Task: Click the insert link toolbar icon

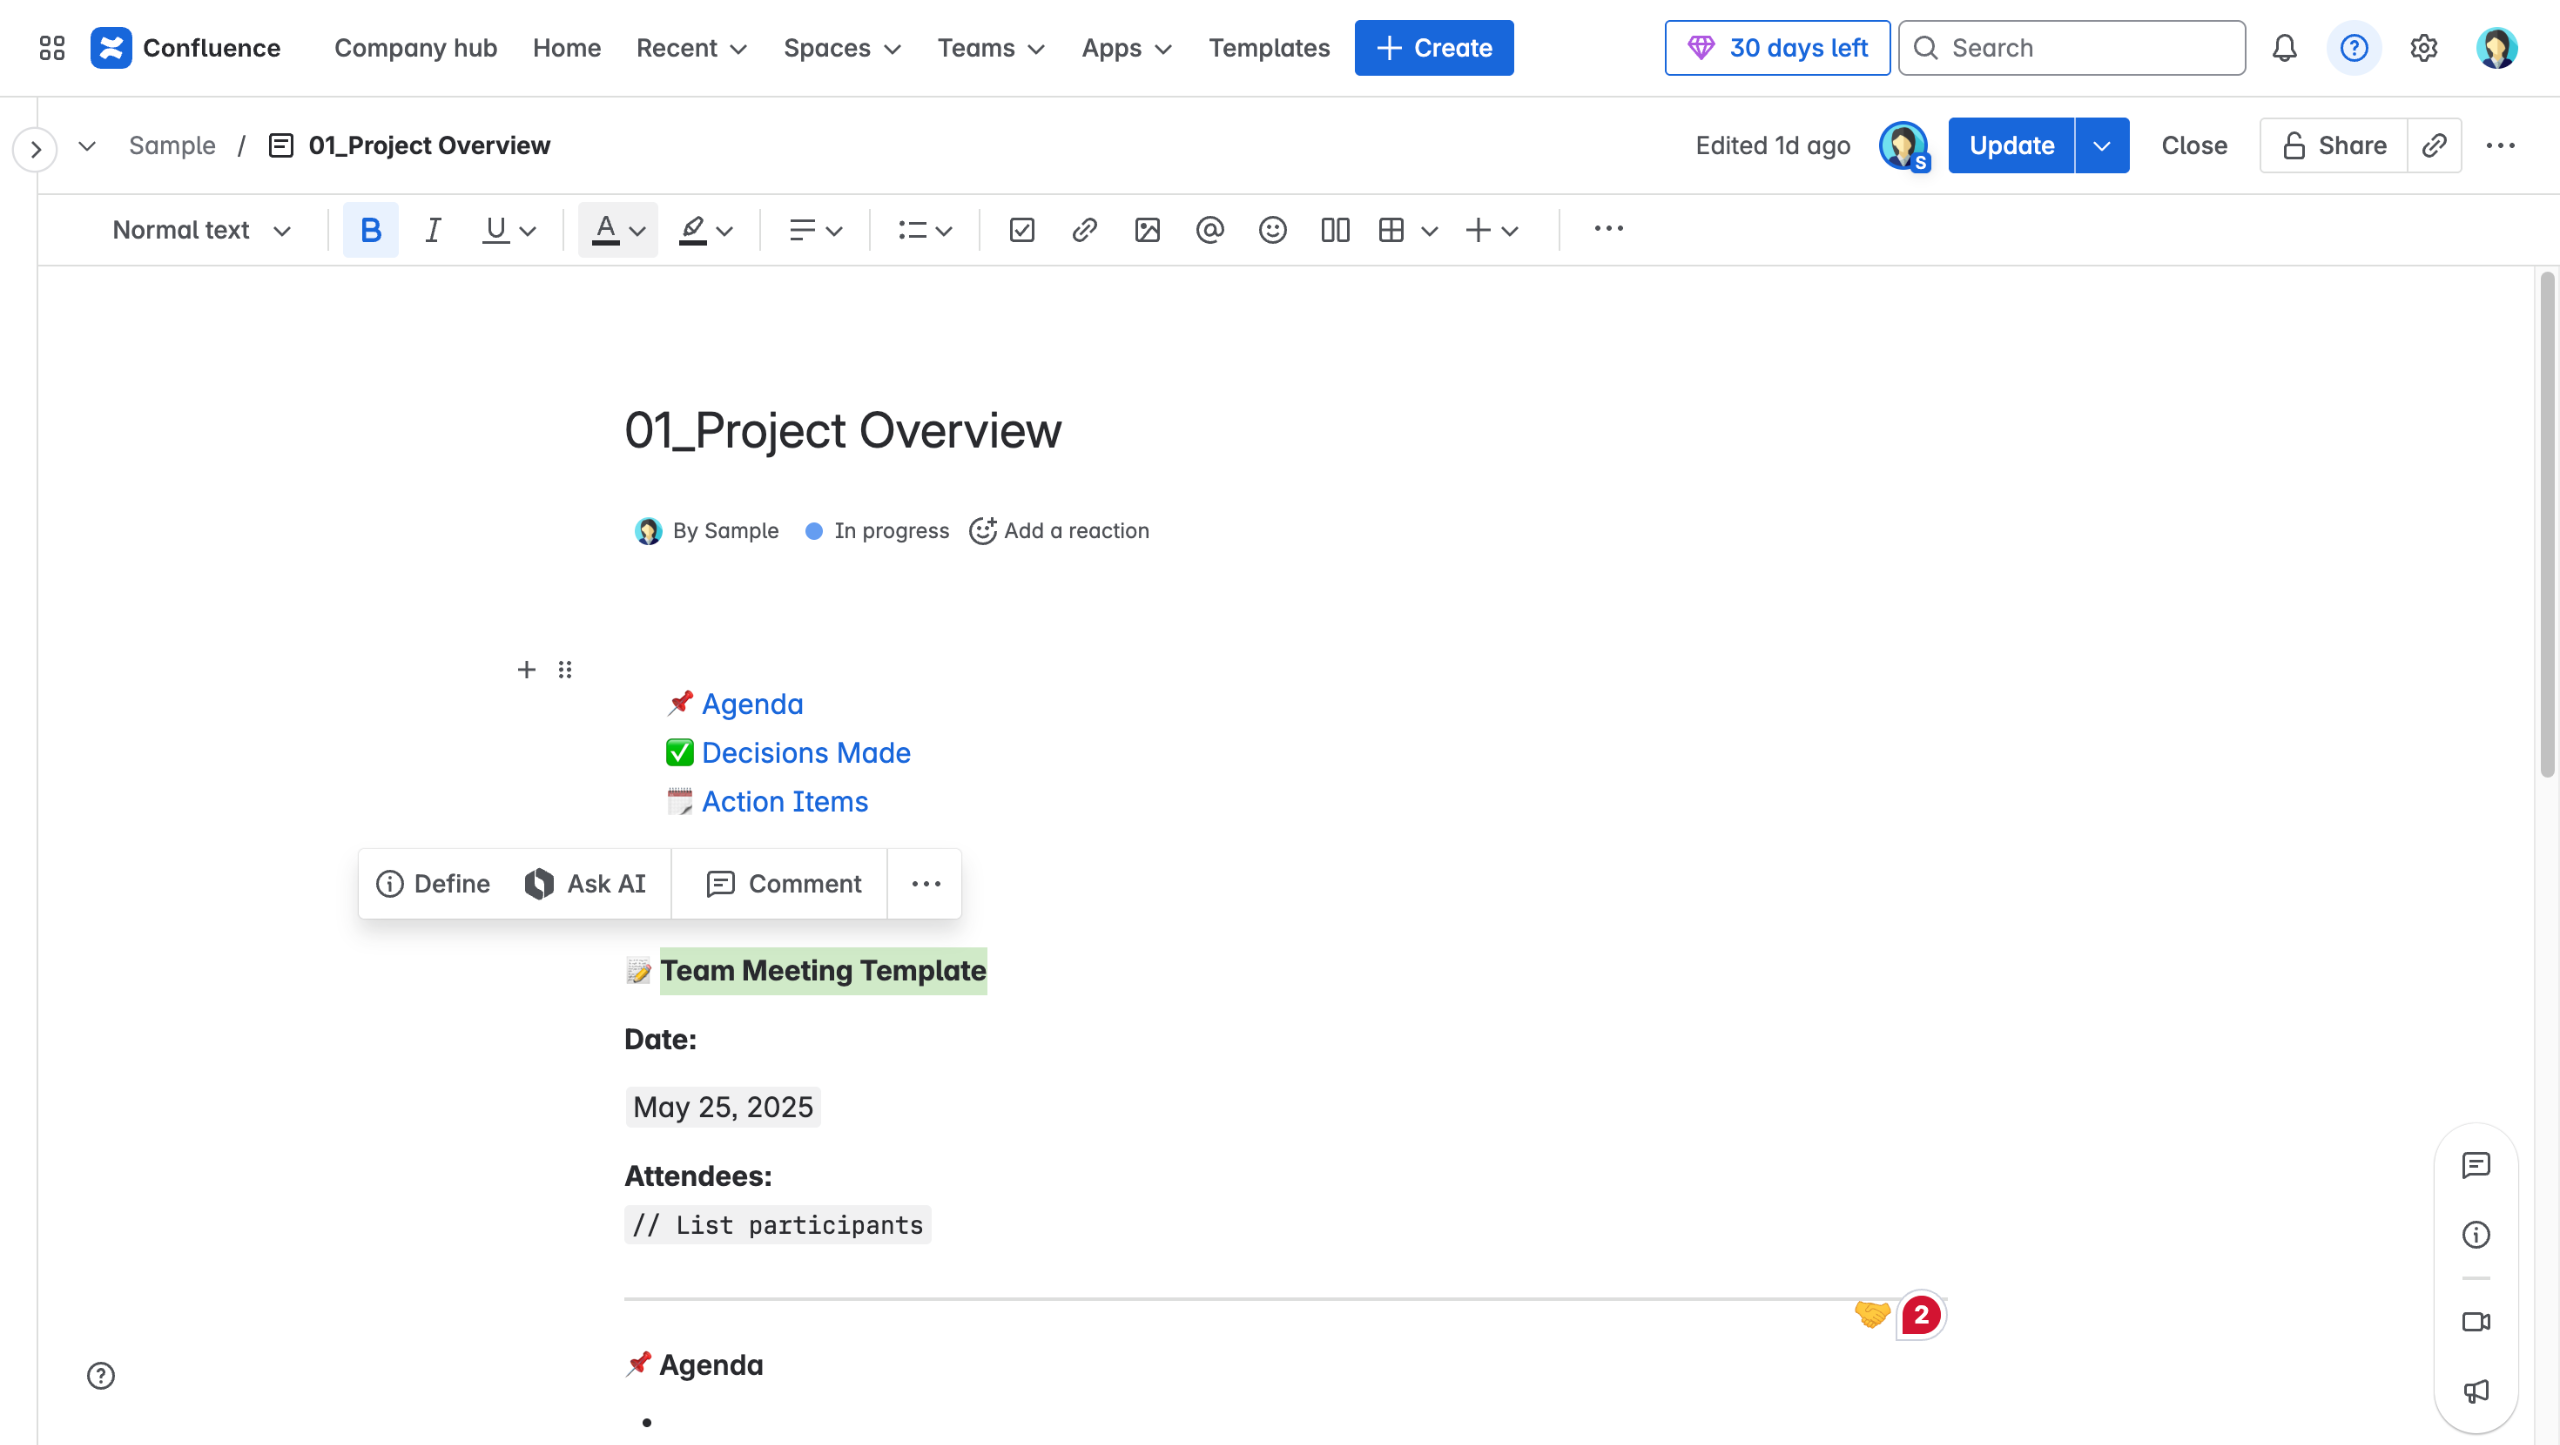Action: pyautogui.click(x=1084, y=231)
